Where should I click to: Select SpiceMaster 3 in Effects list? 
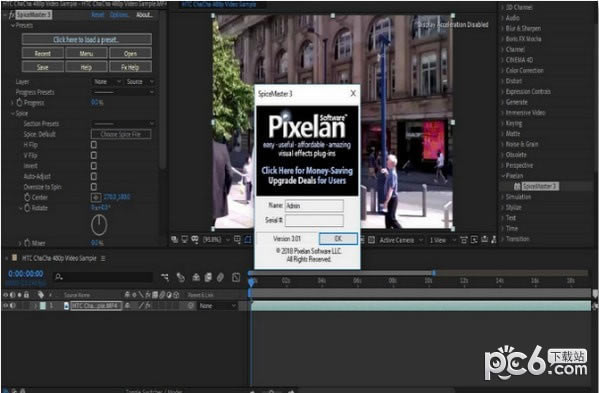540,186
